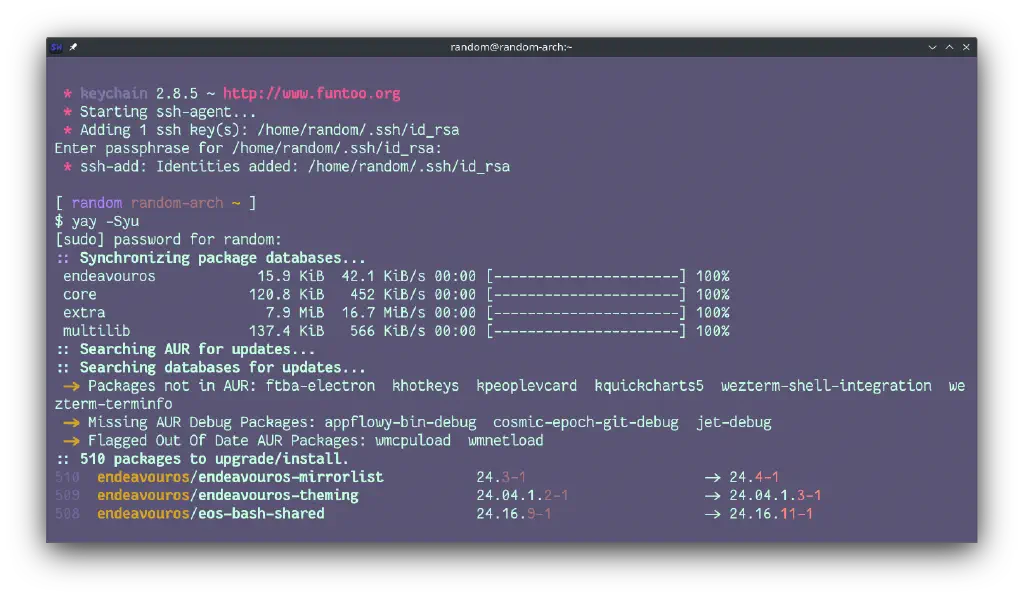The image size is (1024, 598).
Task: Select the 'core' database row name
Action: [x=80, y=294]
